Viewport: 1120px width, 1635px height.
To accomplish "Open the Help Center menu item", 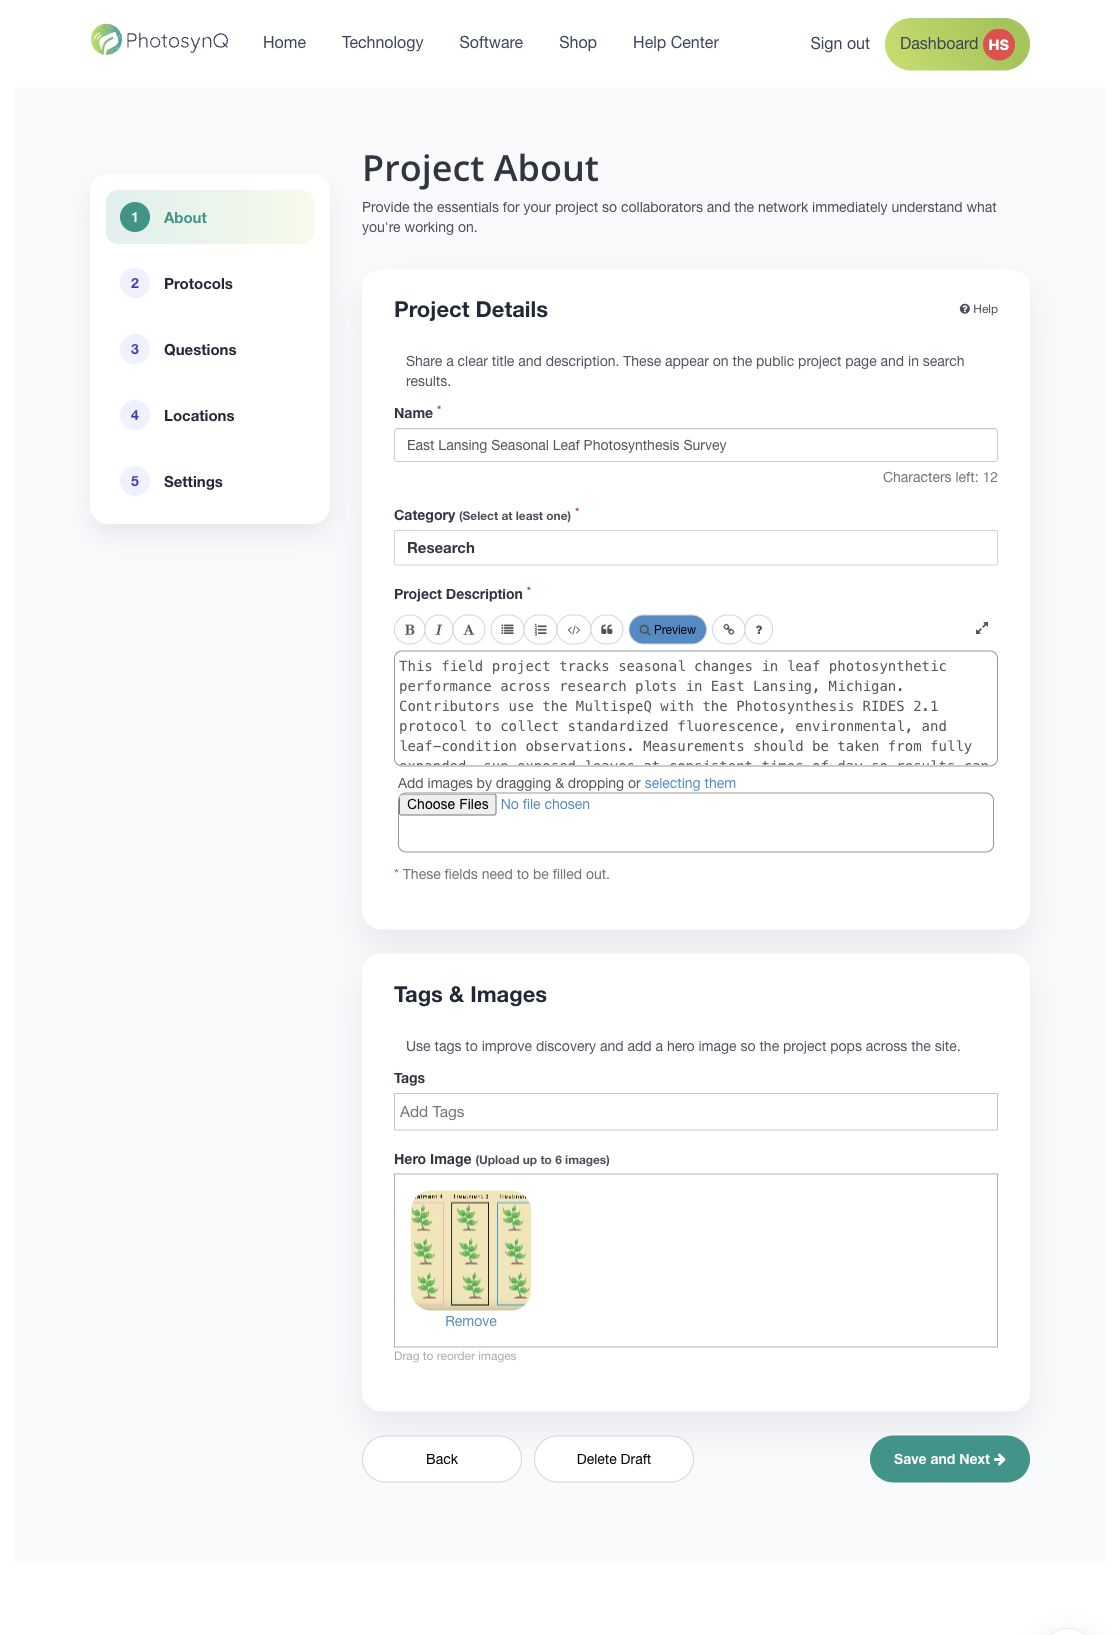I will tap(676, 43).
